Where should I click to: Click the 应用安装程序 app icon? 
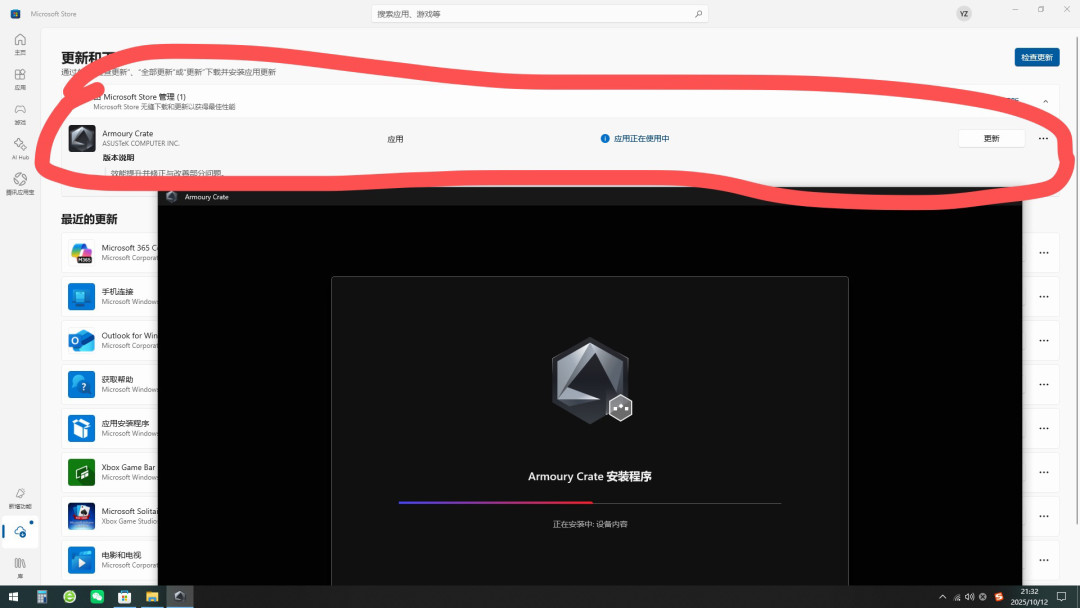(x=81, y=428)
